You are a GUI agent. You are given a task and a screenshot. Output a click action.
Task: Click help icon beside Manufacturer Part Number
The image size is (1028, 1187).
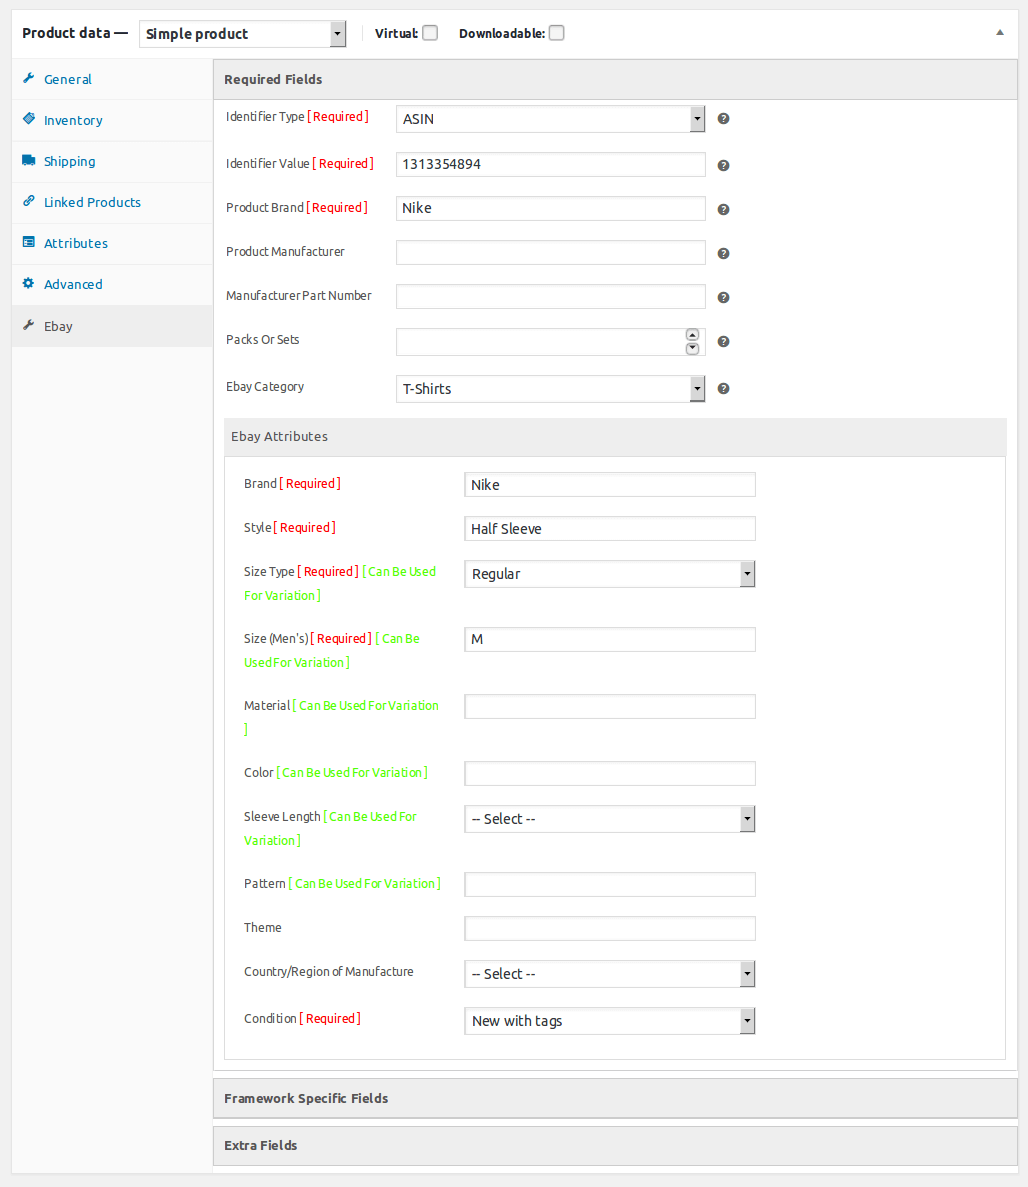pos(724,298)
